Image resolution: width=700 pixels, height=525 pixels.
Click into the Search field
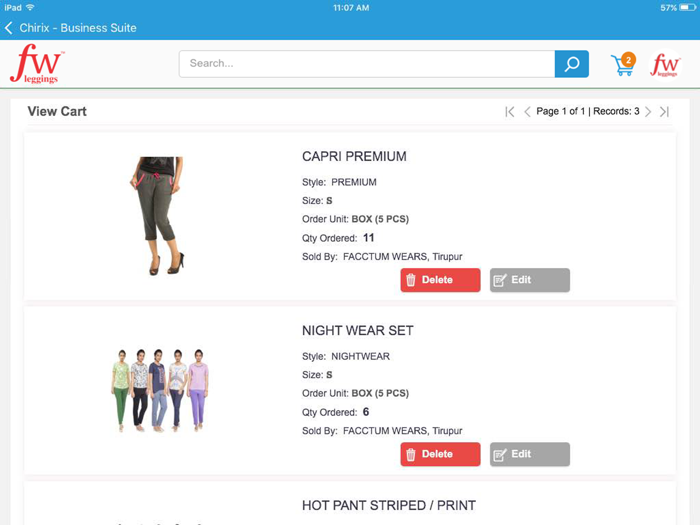pos(367,64)
